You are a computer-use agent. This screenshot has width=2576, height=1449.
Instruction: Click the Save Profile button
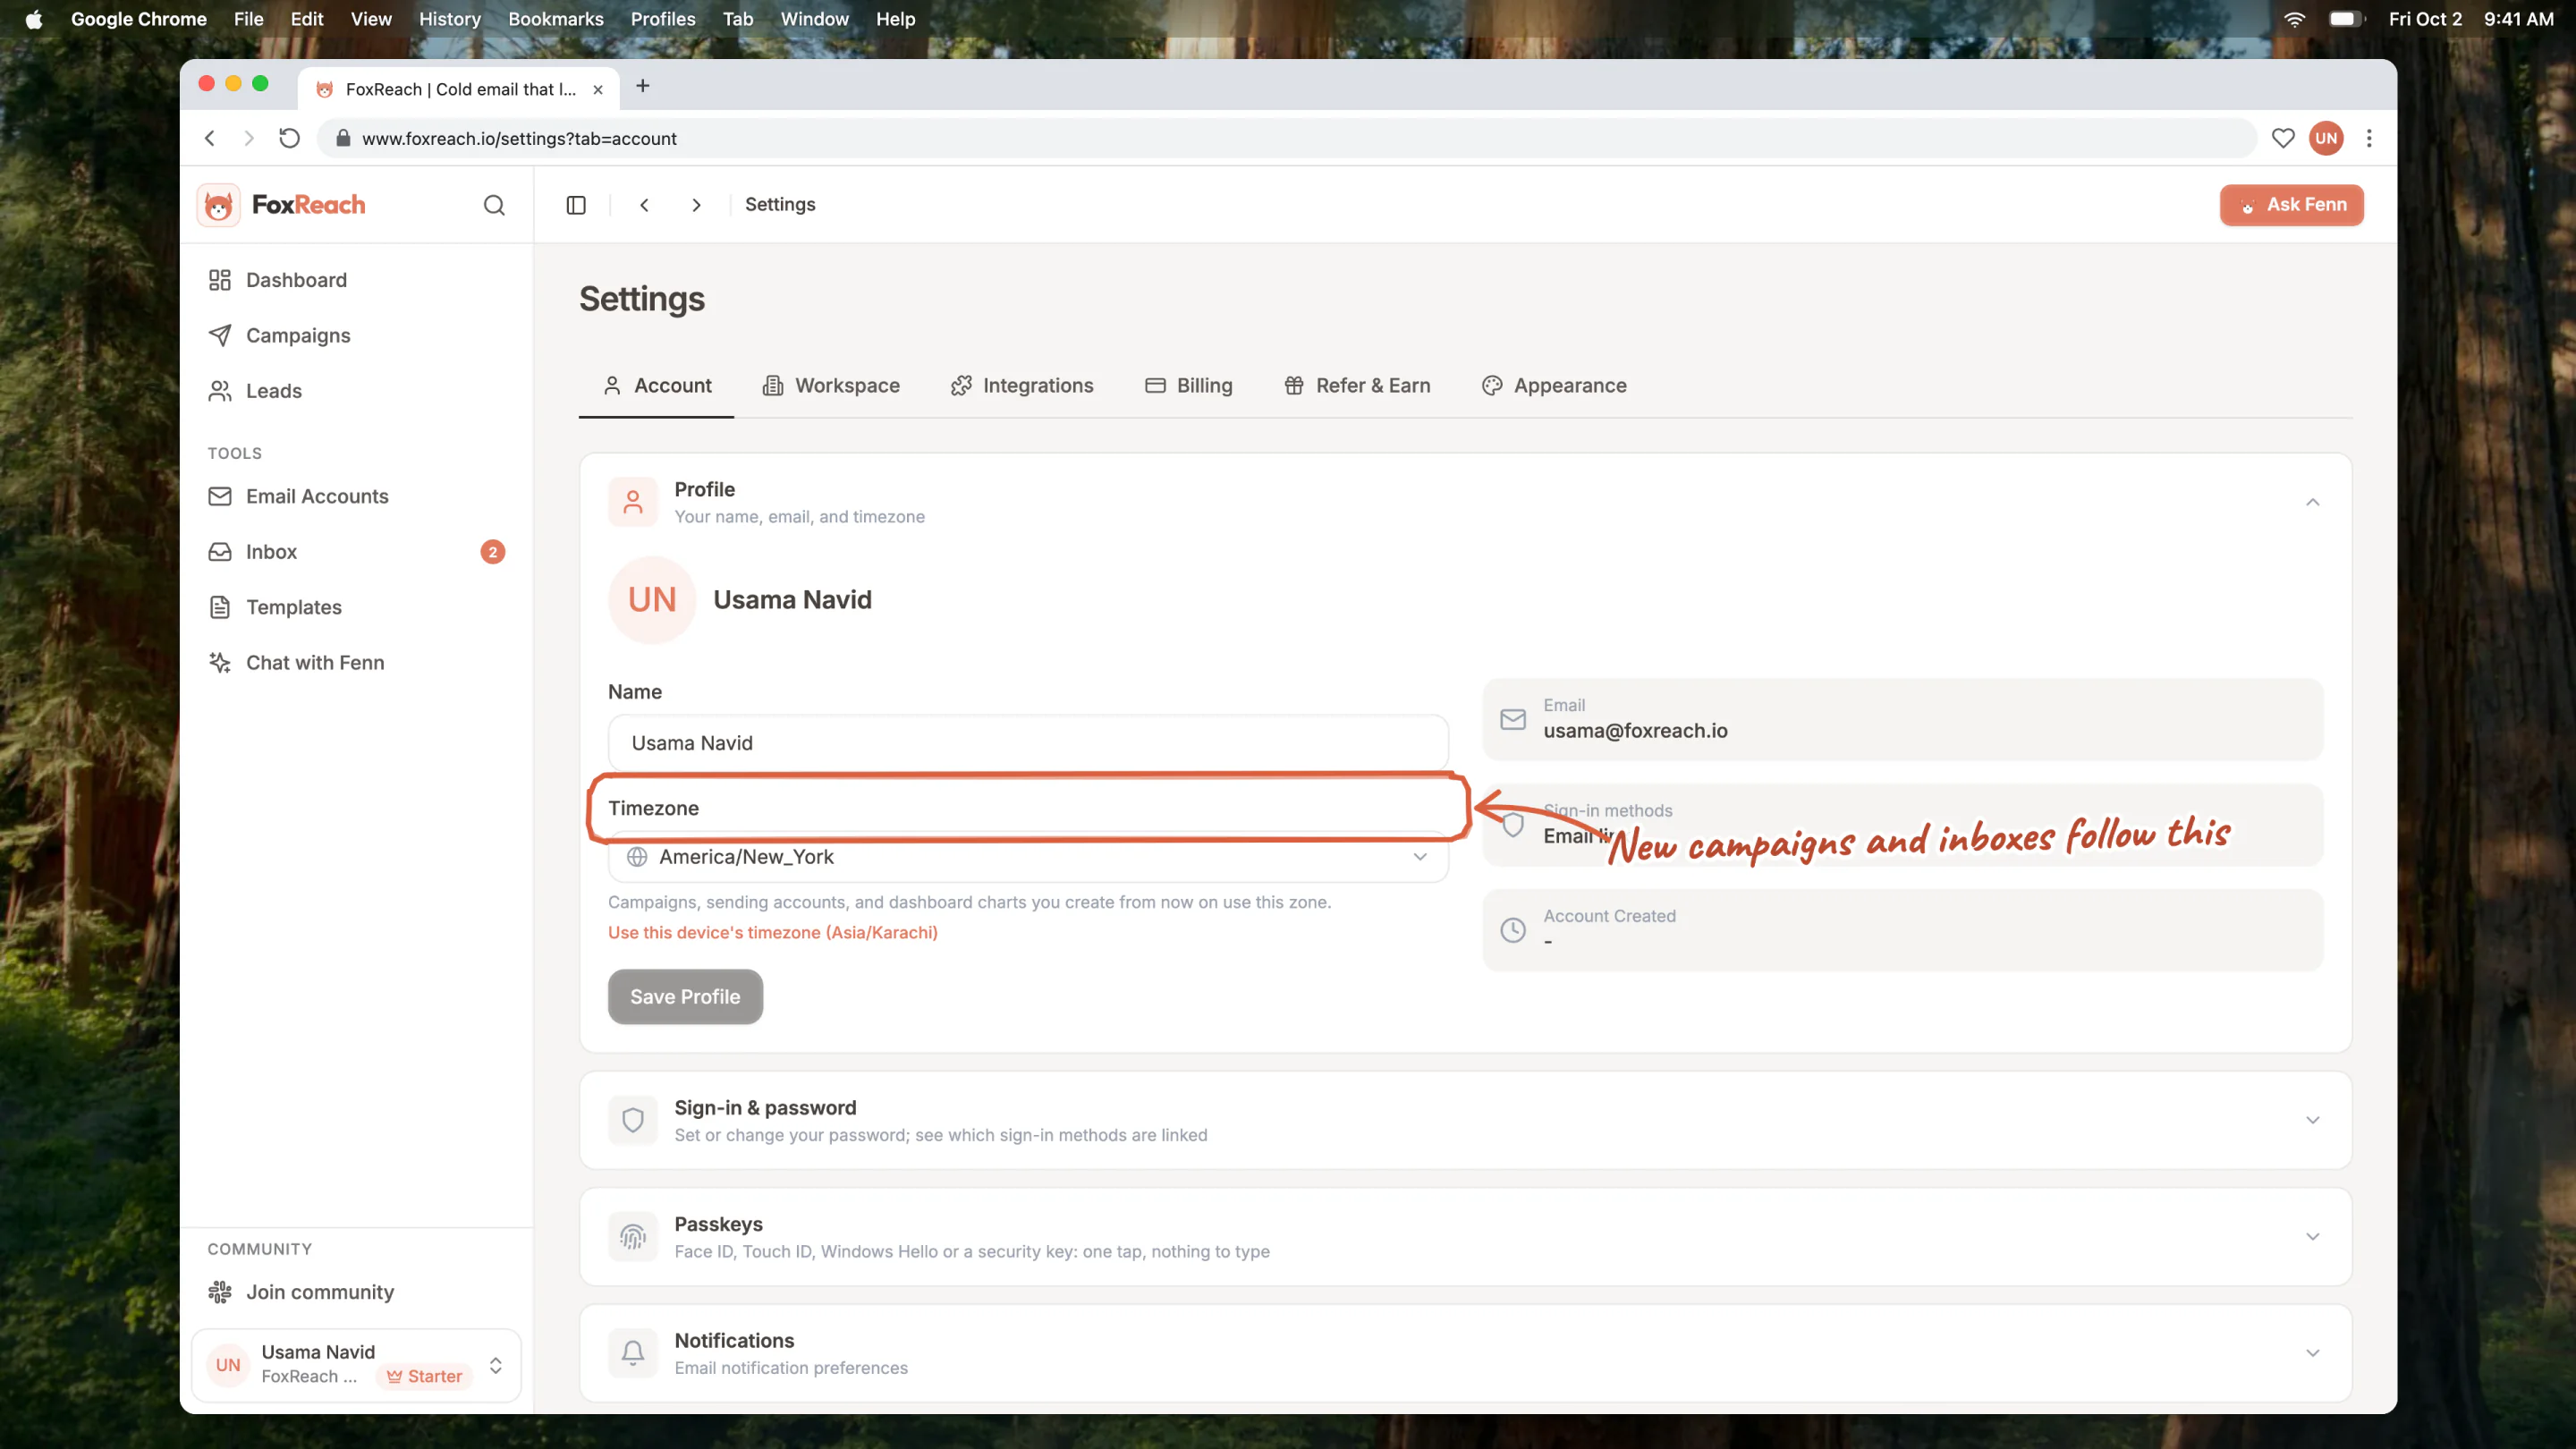[x=685, y=997]
